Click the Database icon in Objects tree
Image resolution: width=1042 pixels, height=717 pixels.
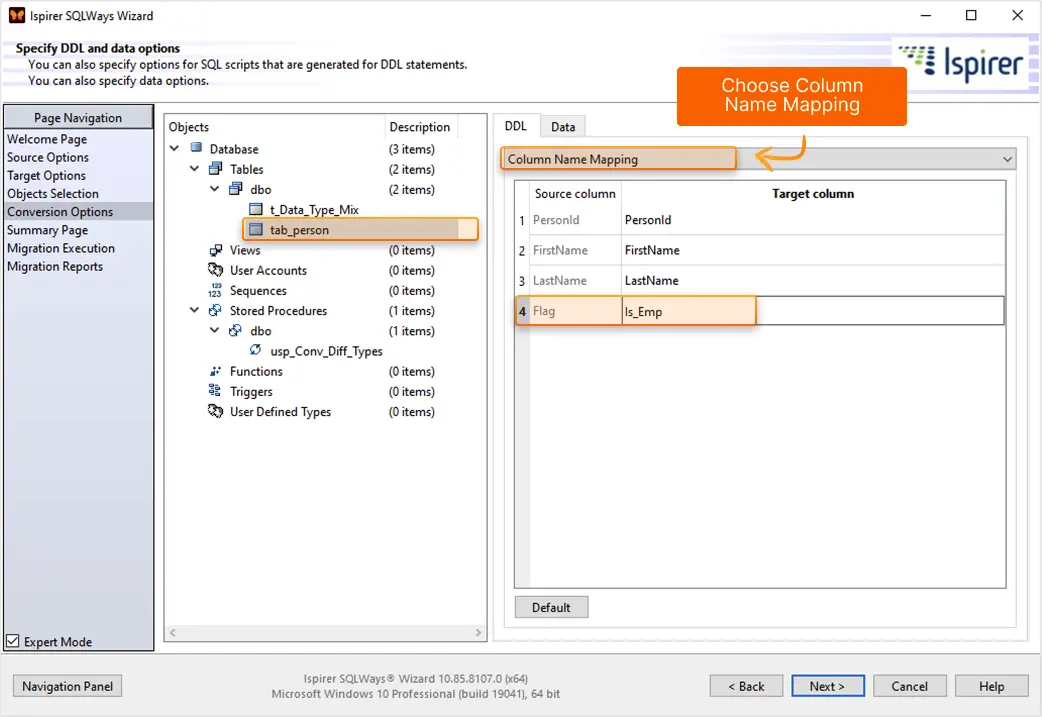point(196,148)
